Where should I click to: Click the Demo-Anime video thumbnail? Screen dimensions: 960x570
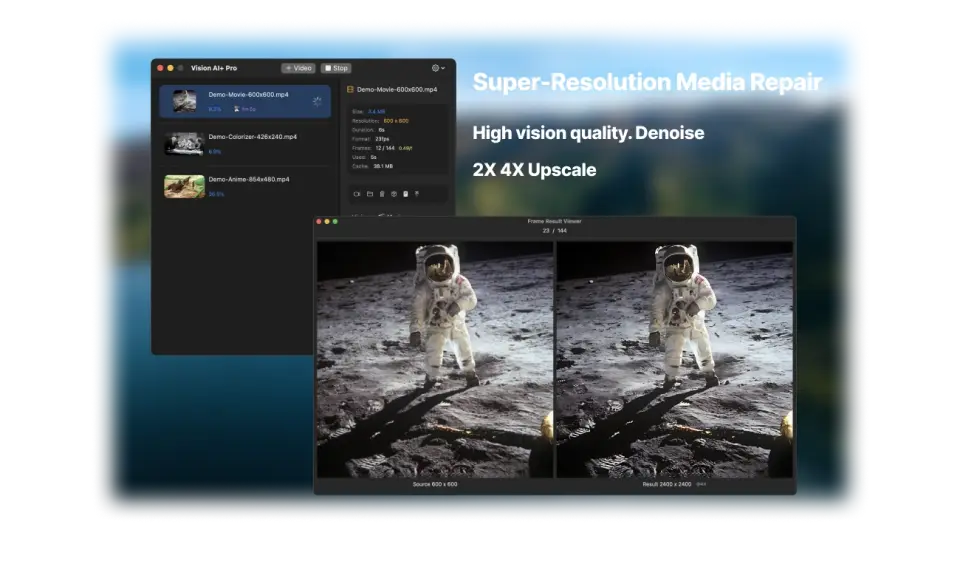pos(184,186)
